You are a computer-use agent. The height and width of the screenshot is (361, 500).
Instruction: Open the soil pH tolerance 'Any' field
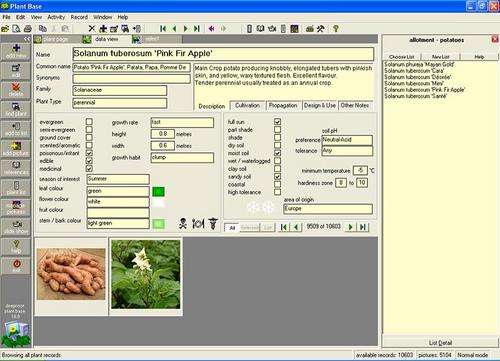pos(347,151)
